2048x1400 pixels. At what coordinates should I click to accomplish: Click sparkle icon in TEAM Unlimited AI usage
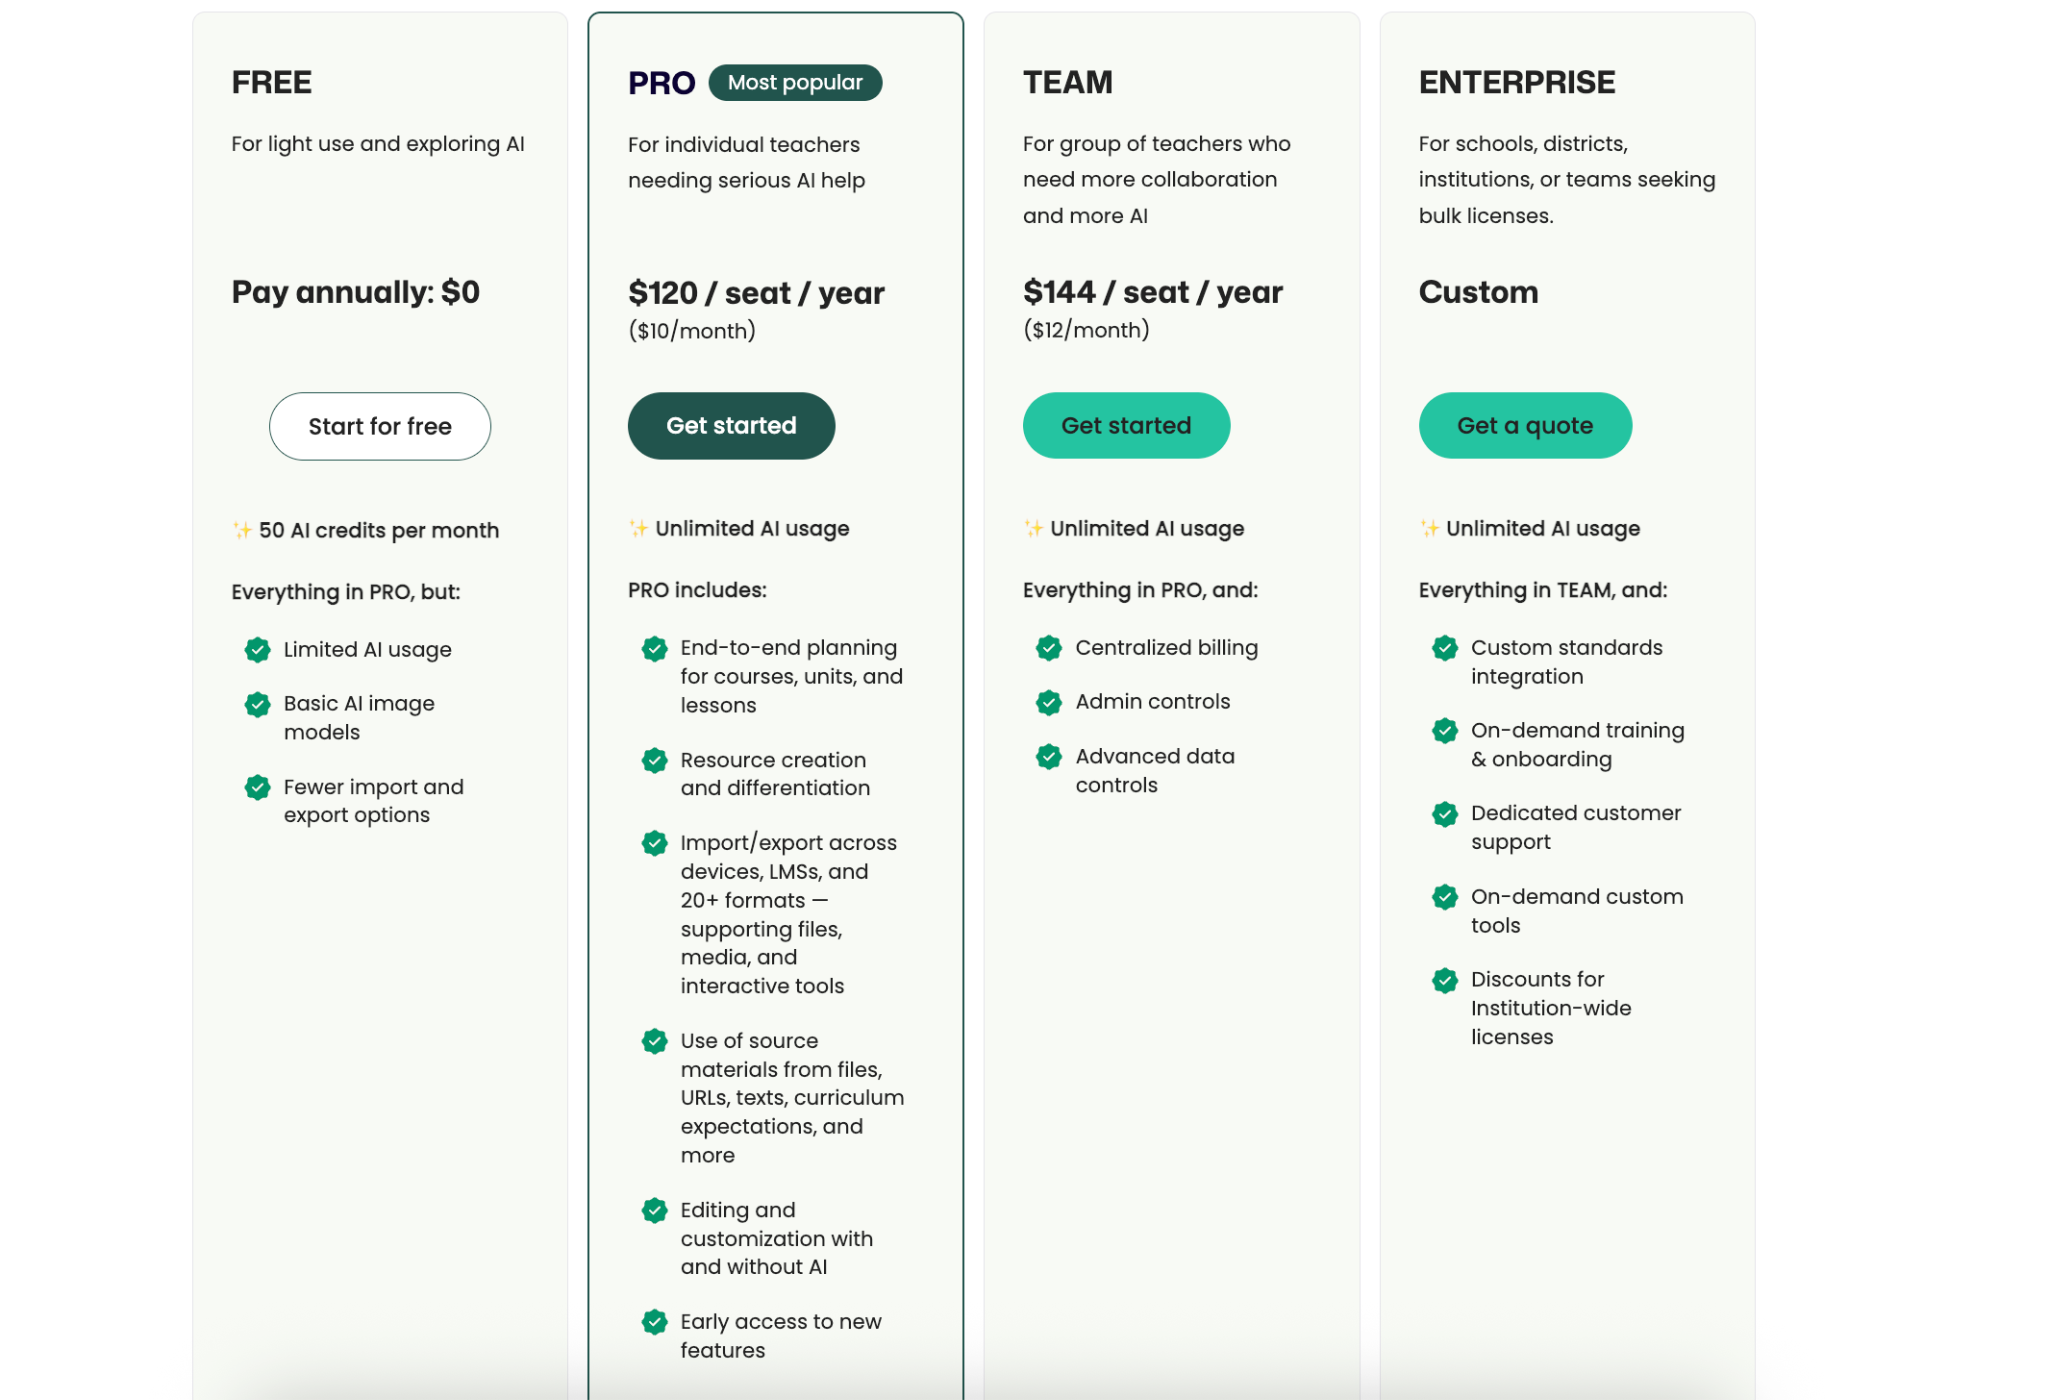pos(1033,528)
